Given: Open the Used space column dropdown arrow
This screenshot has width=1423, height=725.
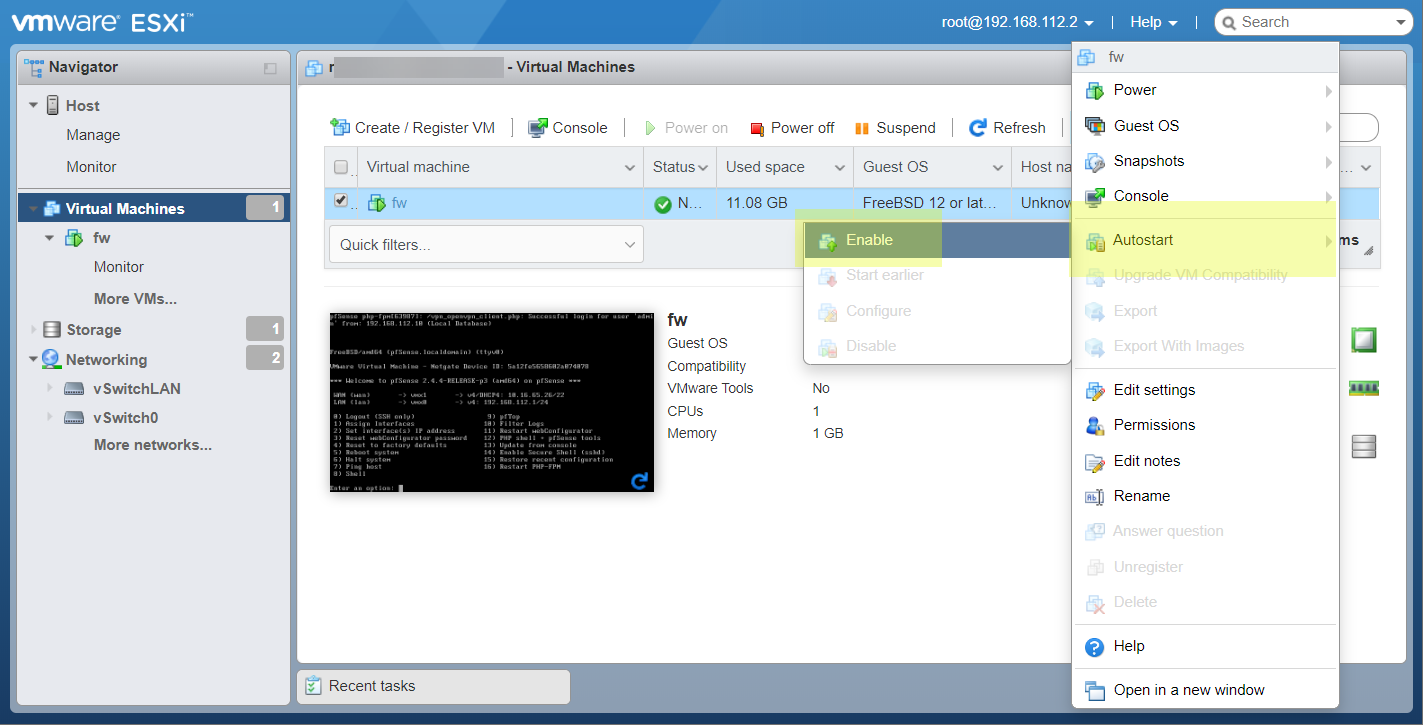Looking at the screenshot, I should coord(841,167).
